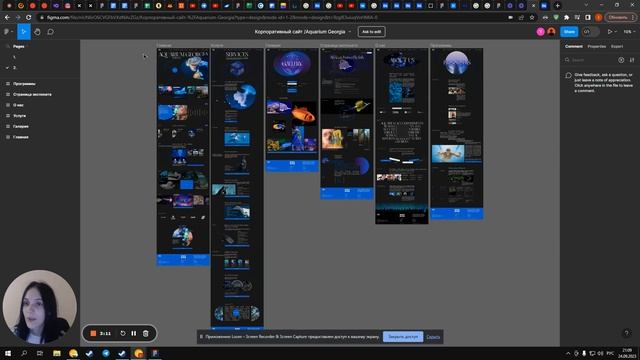The image size is (640, 360).
Task: Select the Галерея frame layer
Action: coord(20,126)
